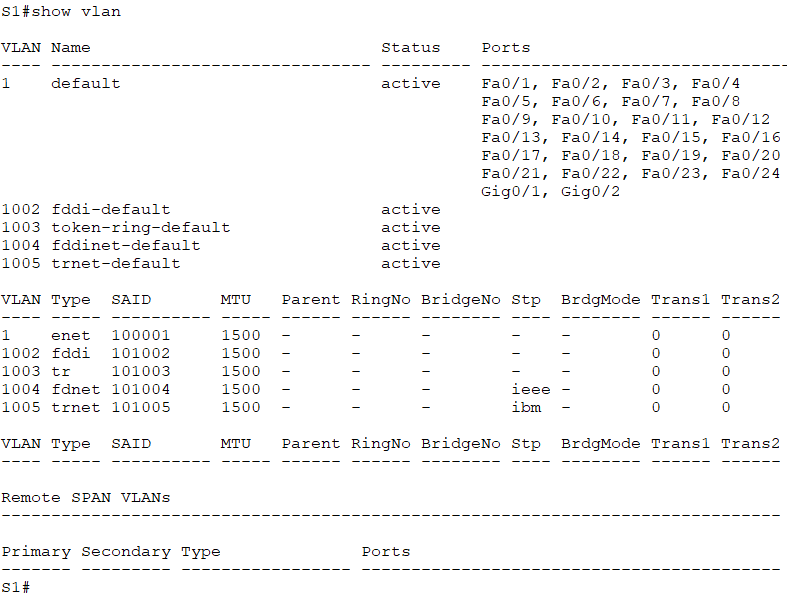787x596 pixels.
Task: Select the 'default' VLAN name
Action: pos(86,83)
